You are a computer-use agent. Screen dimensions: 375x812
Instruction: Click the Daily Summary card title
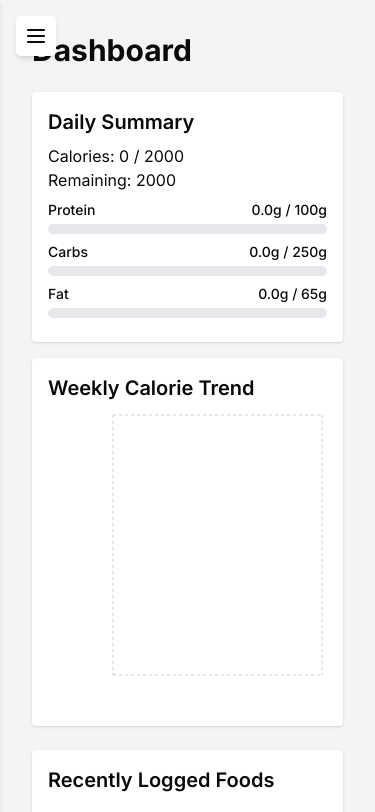pos(121,122)
